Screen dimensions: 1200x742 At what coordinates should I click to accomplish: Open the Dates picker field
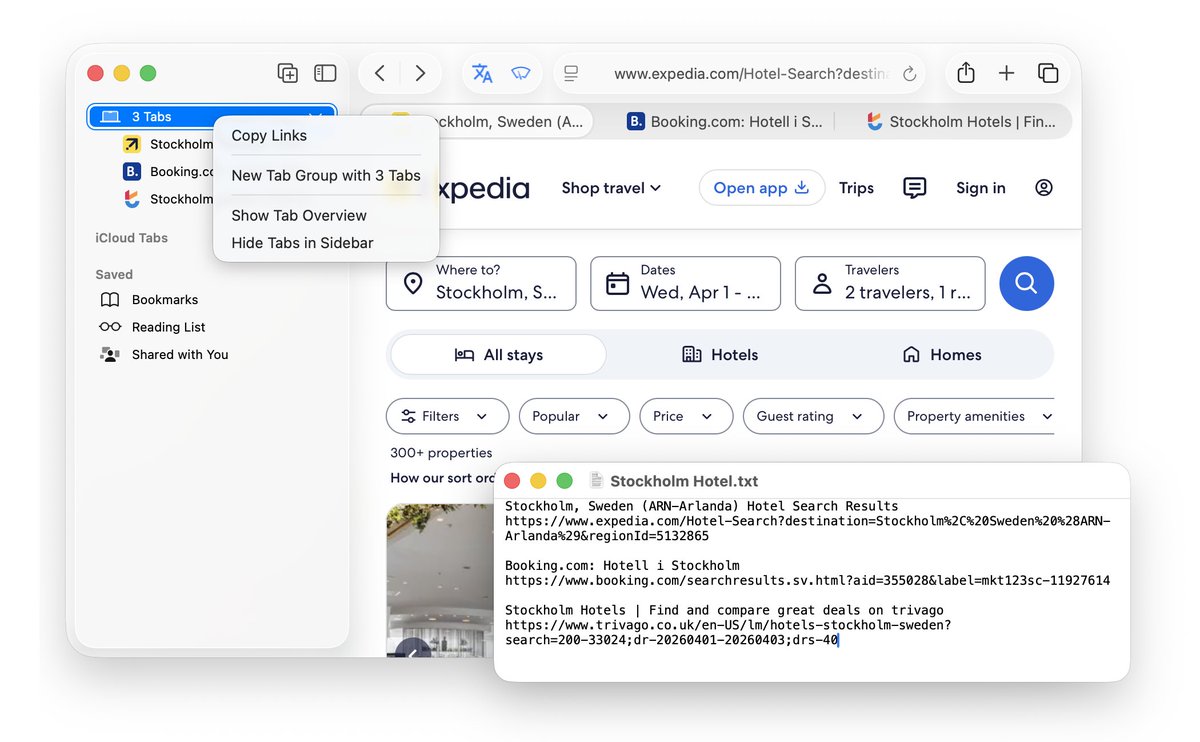pos(685,283)
